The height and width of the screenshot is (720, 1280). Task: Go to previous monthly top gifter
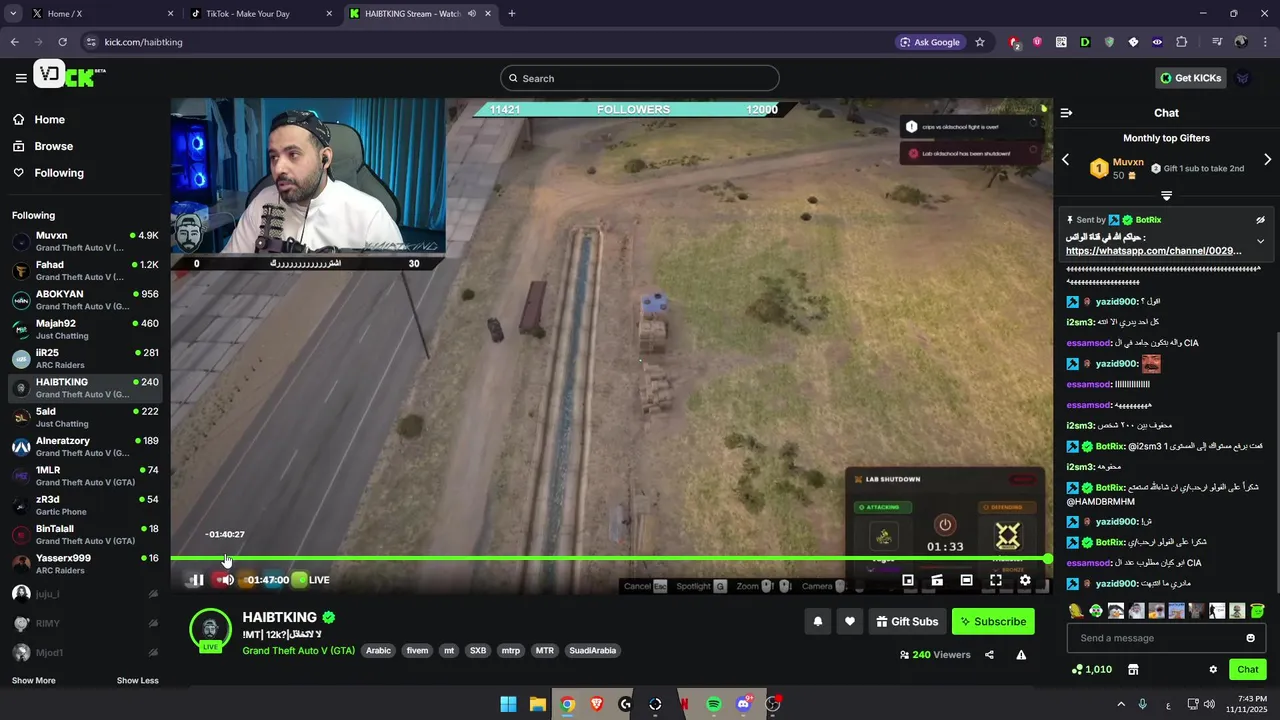(1065, 160)
